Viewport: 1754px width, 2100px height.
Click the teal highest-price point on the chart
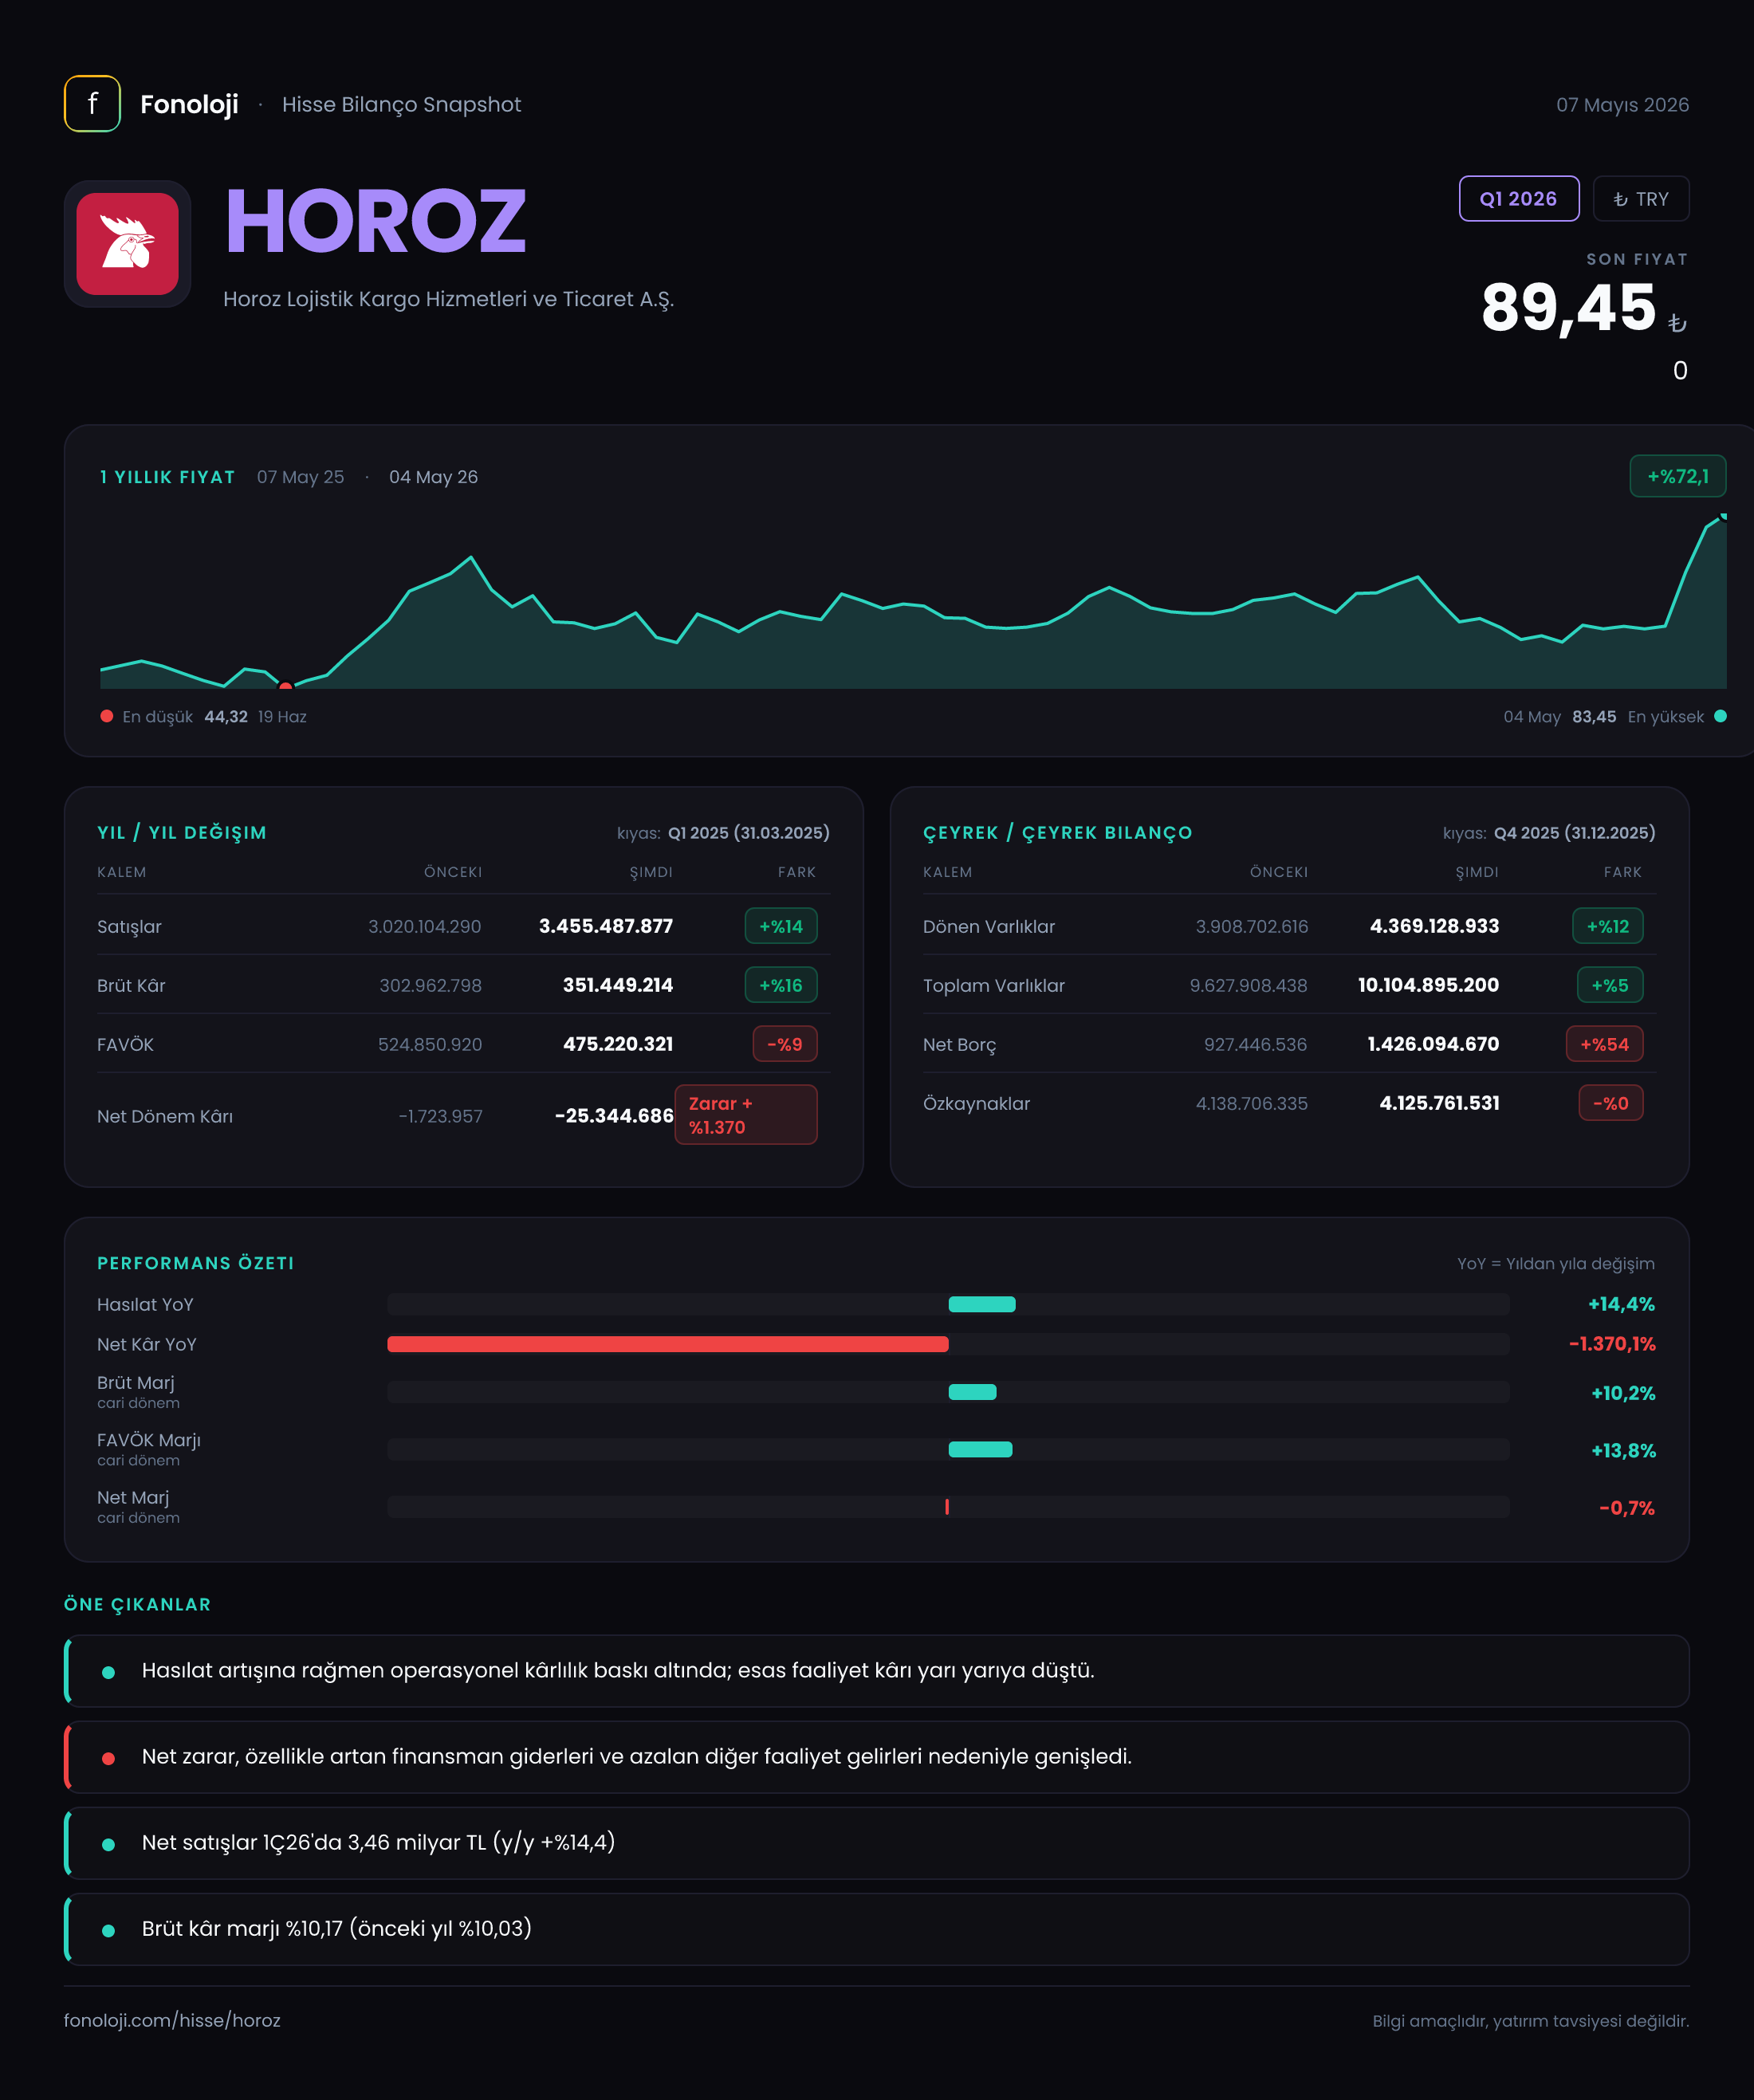tap(1722, 517)
